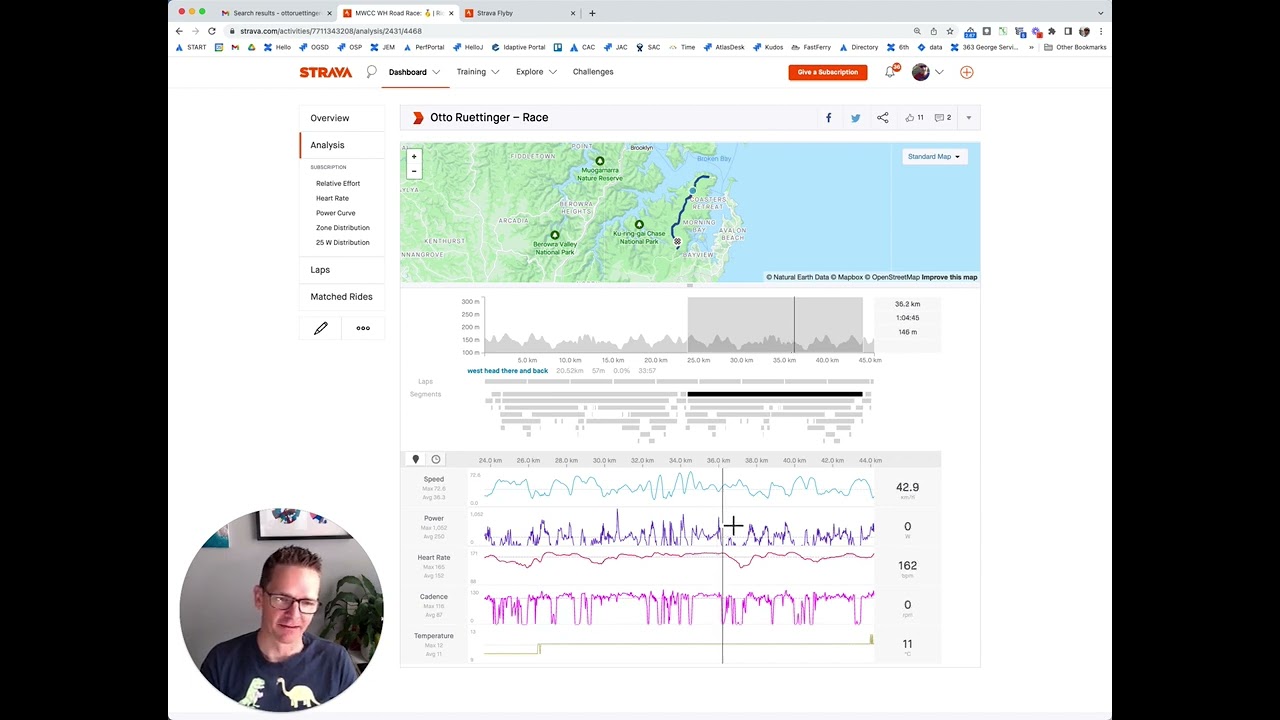This screenshot has width=1280, height=720.
Task: Expand the profile avatar chevron menu
Action: [x=939, y=72]
